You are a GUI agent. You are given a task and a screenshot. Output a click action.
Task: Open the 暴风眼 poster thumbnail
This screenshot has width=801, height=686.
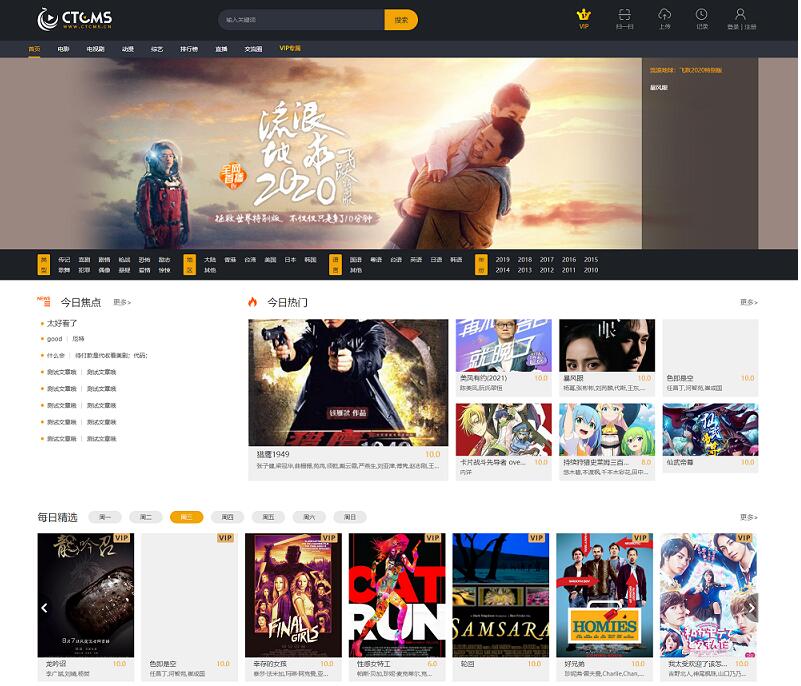(607, 345)
